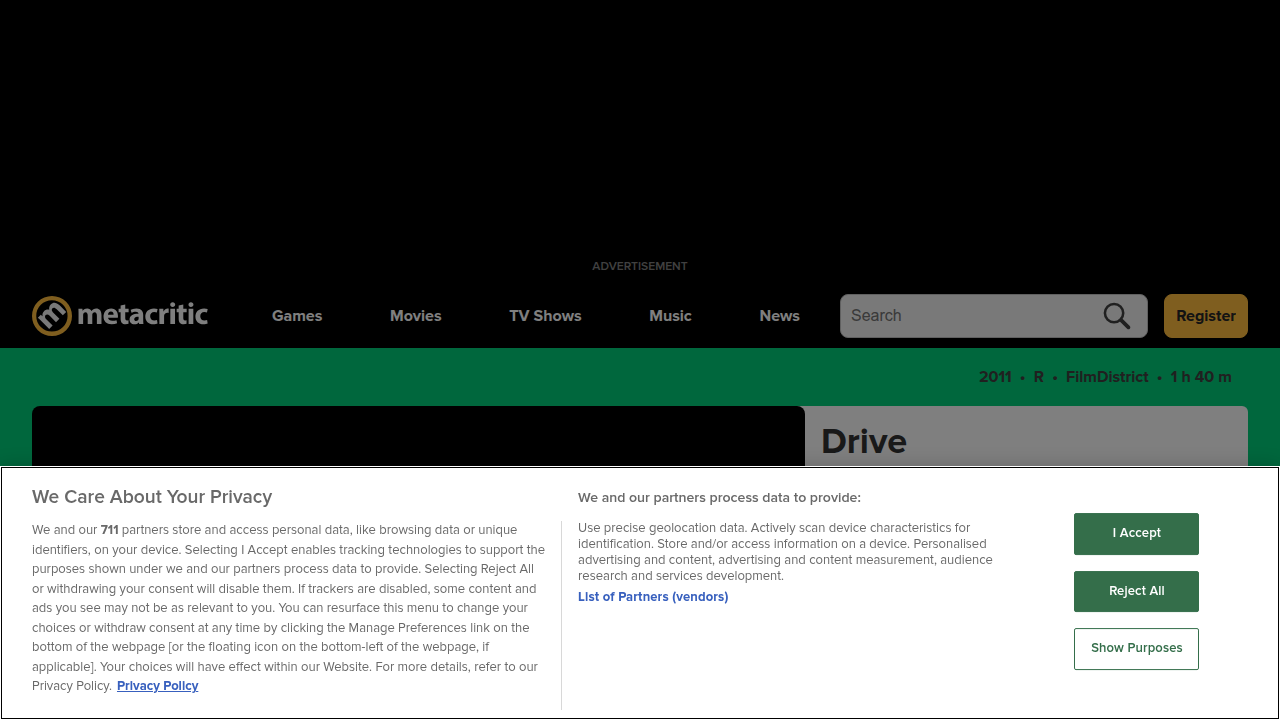Click the R rating label
This screenshot has width=1280, height=720.
pyautogui.click(x=1039, y=377)
